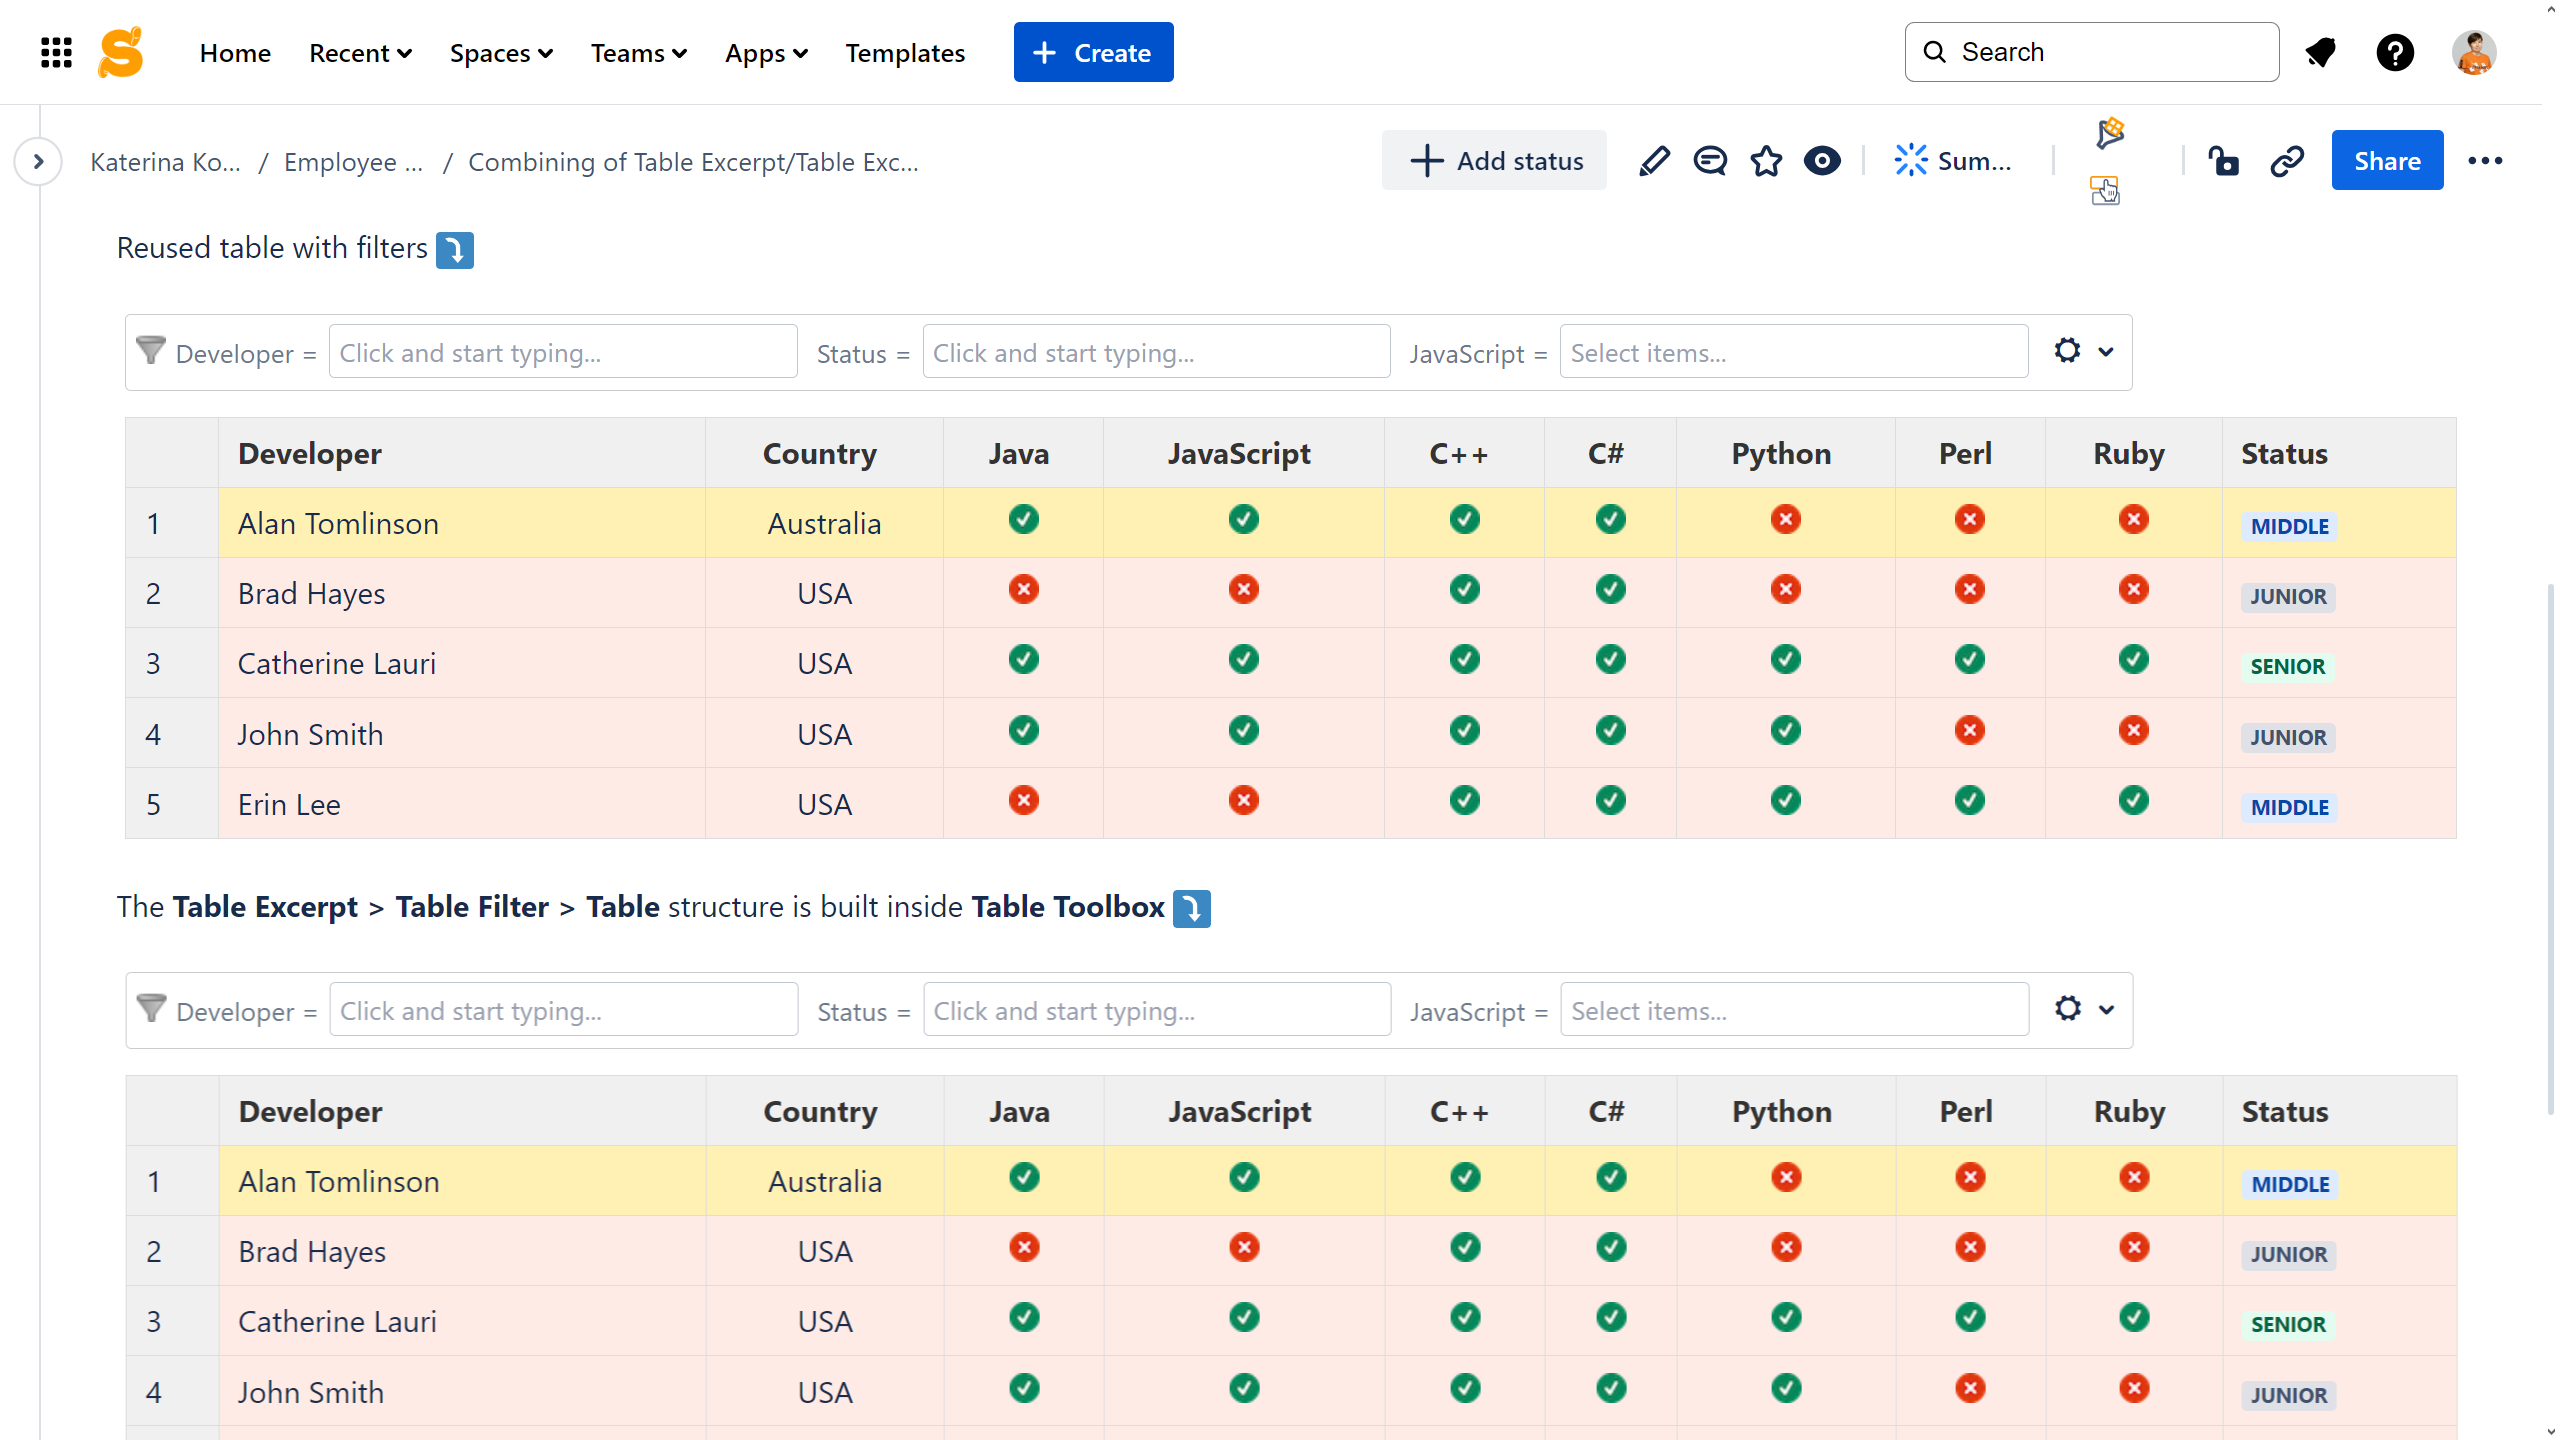2560x1440 pixels.
Task: Open the app switcher grid icon
Action: 56,52
